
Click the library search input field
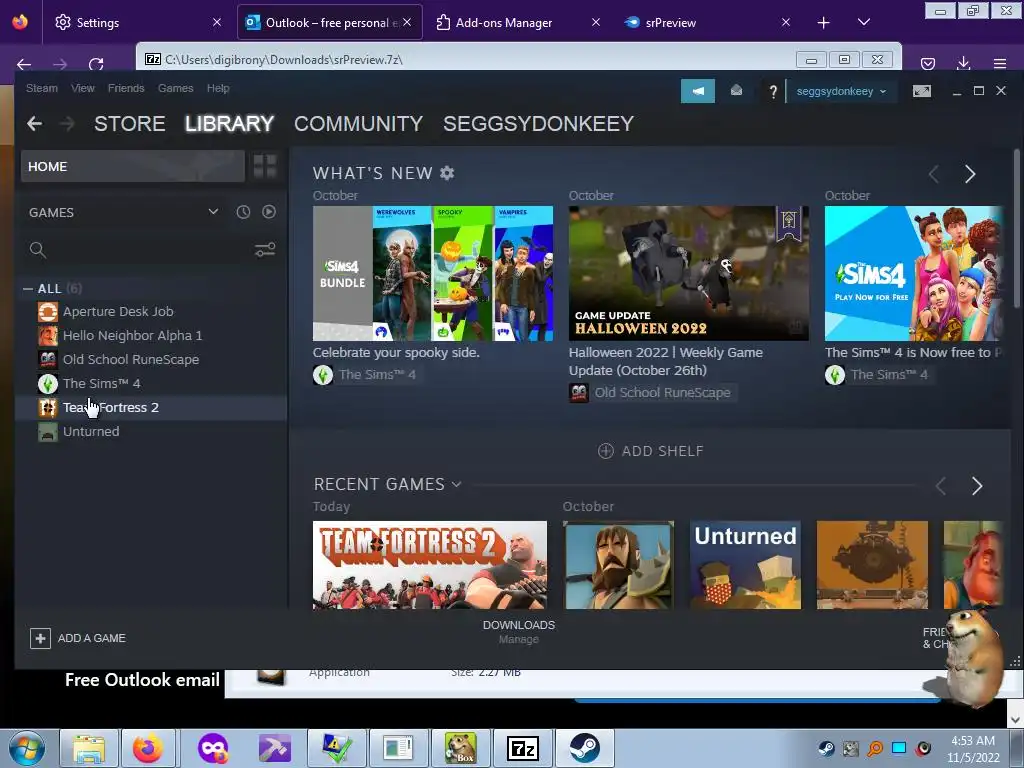click(148, 249)
